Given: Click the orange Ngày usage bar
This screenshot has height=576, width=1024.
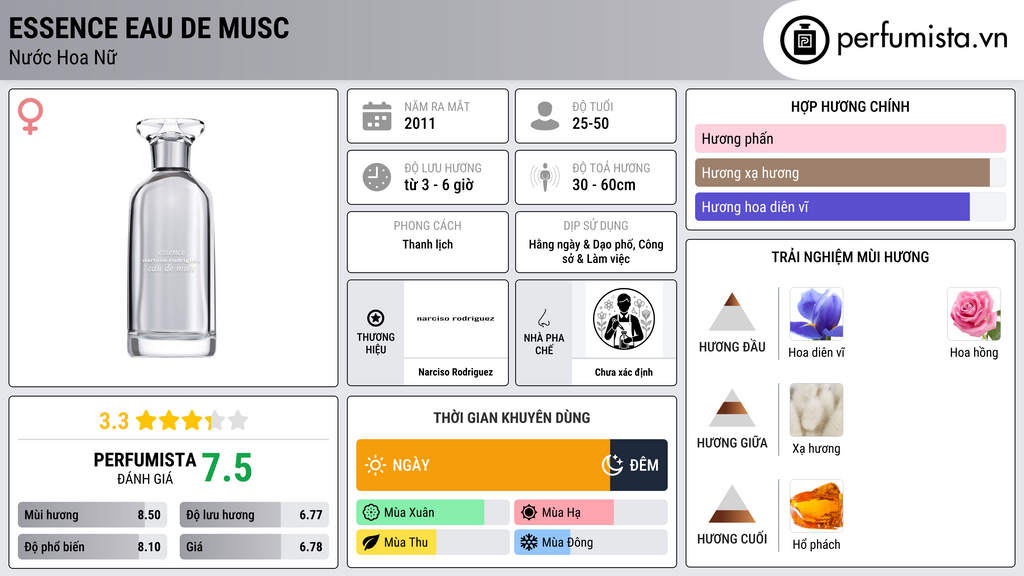Looking at the screenshot, I should pyautogui.click(x=483, y=465).
